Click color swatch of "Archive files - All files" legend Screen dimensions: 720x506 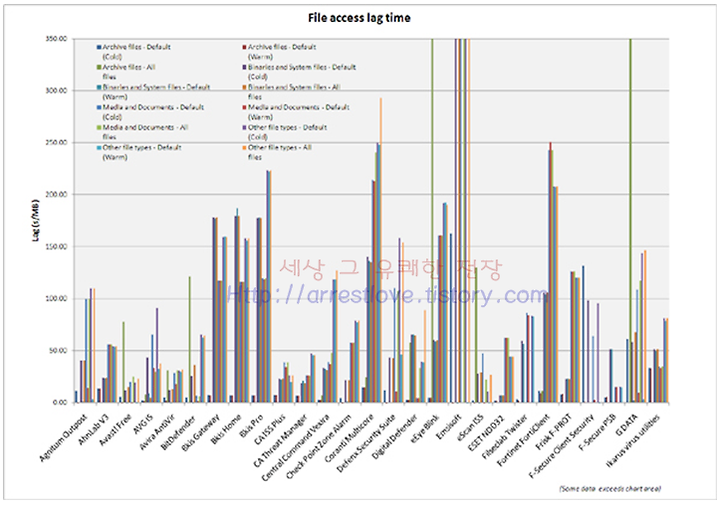point(99,67)
